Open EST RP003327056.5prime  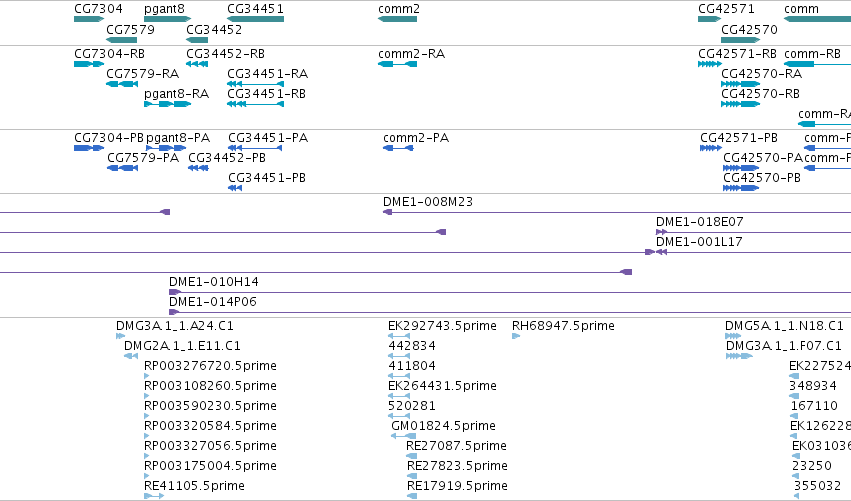tap(147, 456)
